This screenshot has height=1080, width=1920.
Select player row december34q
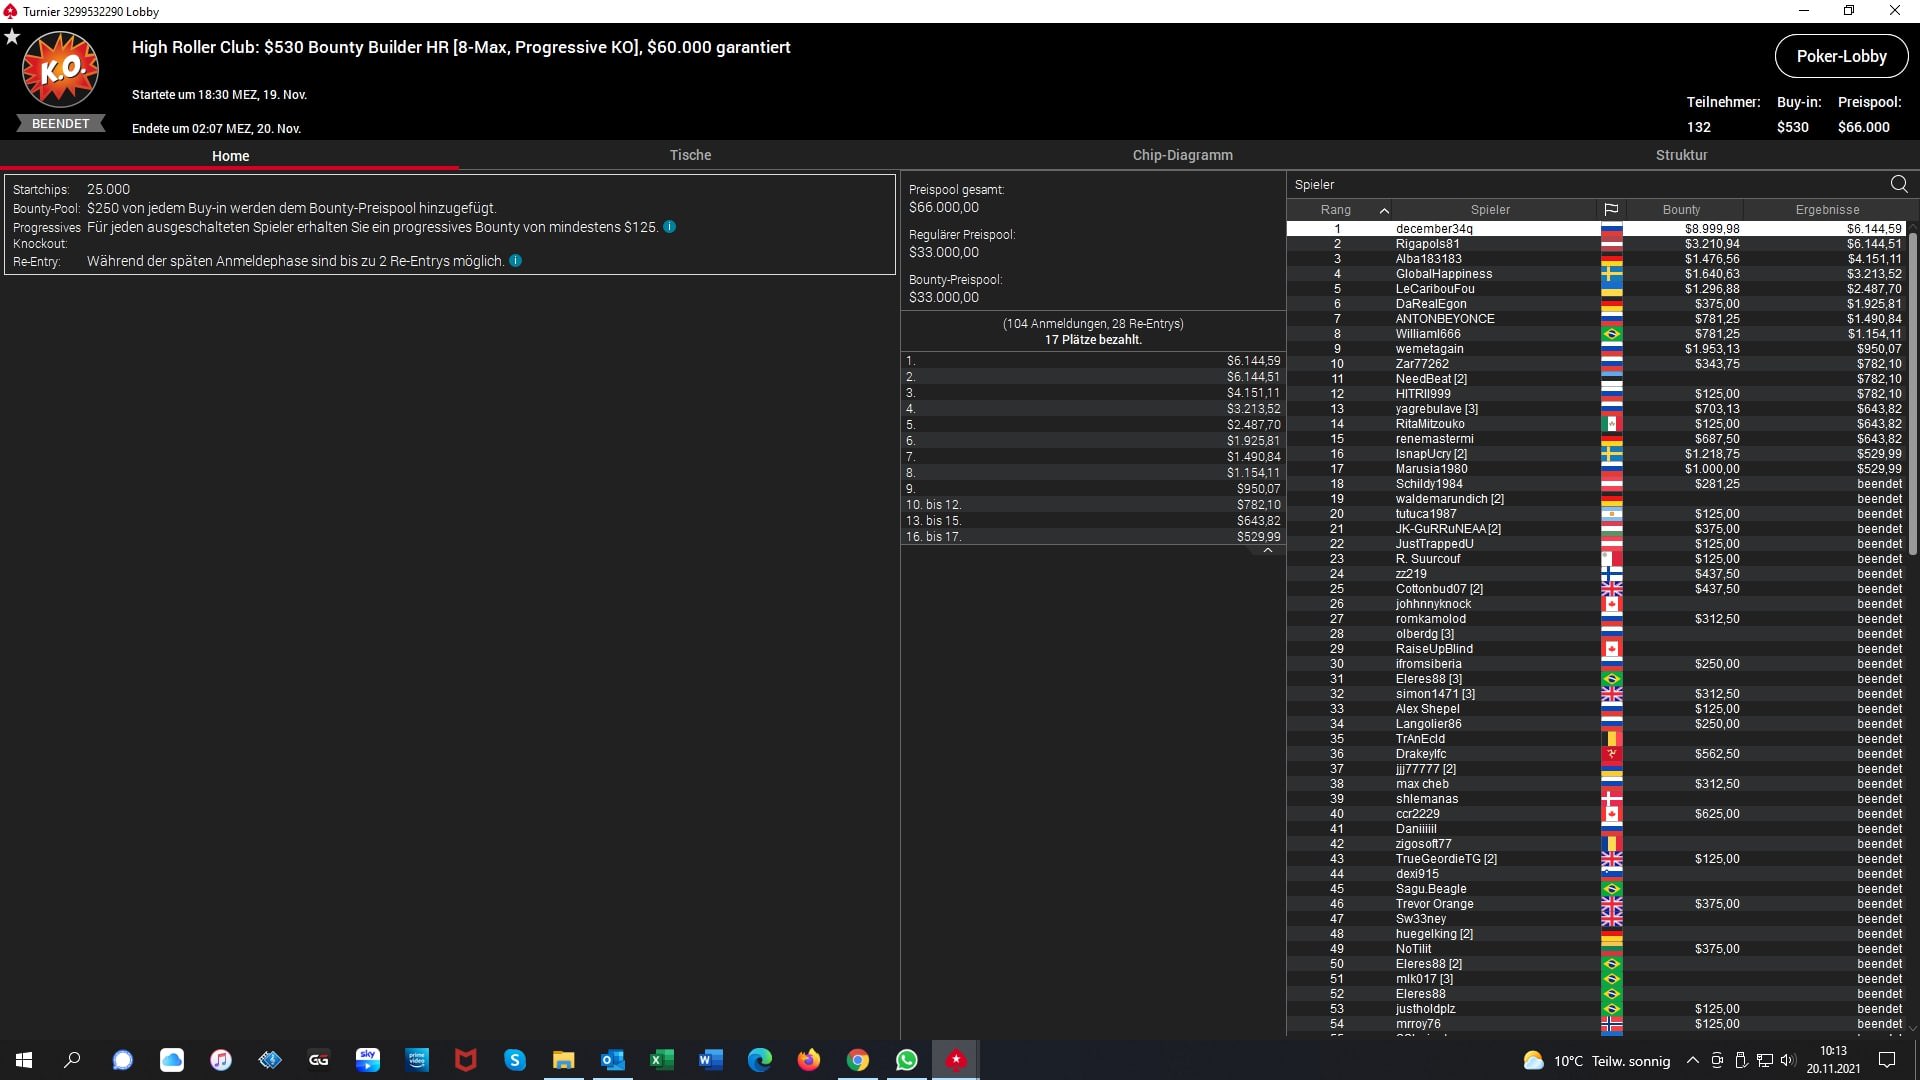[x=1597, y=229]
